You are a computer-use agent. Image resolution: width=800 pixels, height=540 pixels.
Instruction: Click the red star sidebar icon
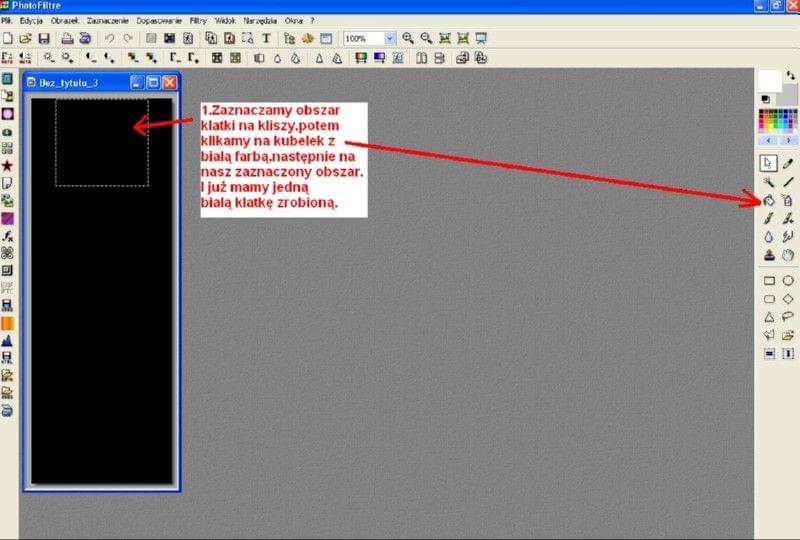(x=7, y=166)
